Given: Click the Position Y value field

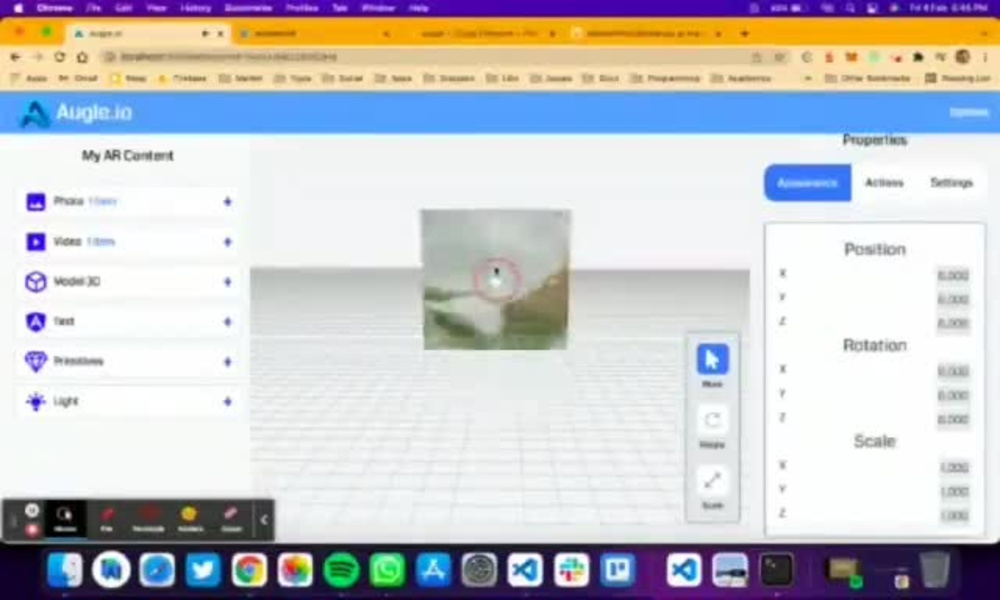Looking at the screenshot, I should coord(953,300).
